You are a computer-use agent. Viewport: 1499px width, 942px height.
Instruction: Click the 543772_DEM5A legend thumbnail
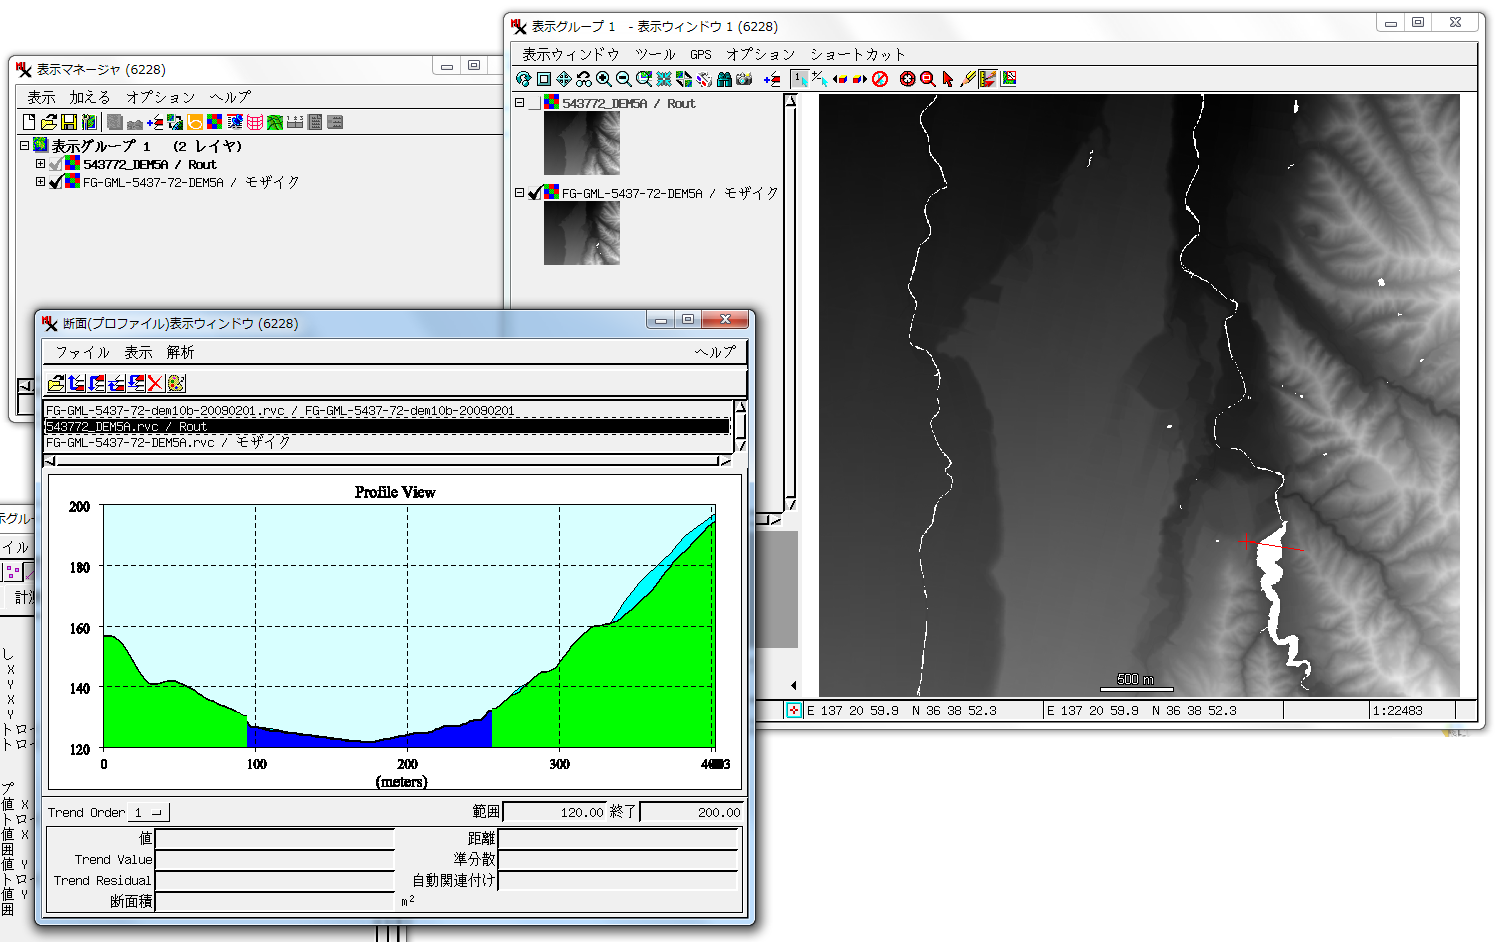(x=582, y=143)
